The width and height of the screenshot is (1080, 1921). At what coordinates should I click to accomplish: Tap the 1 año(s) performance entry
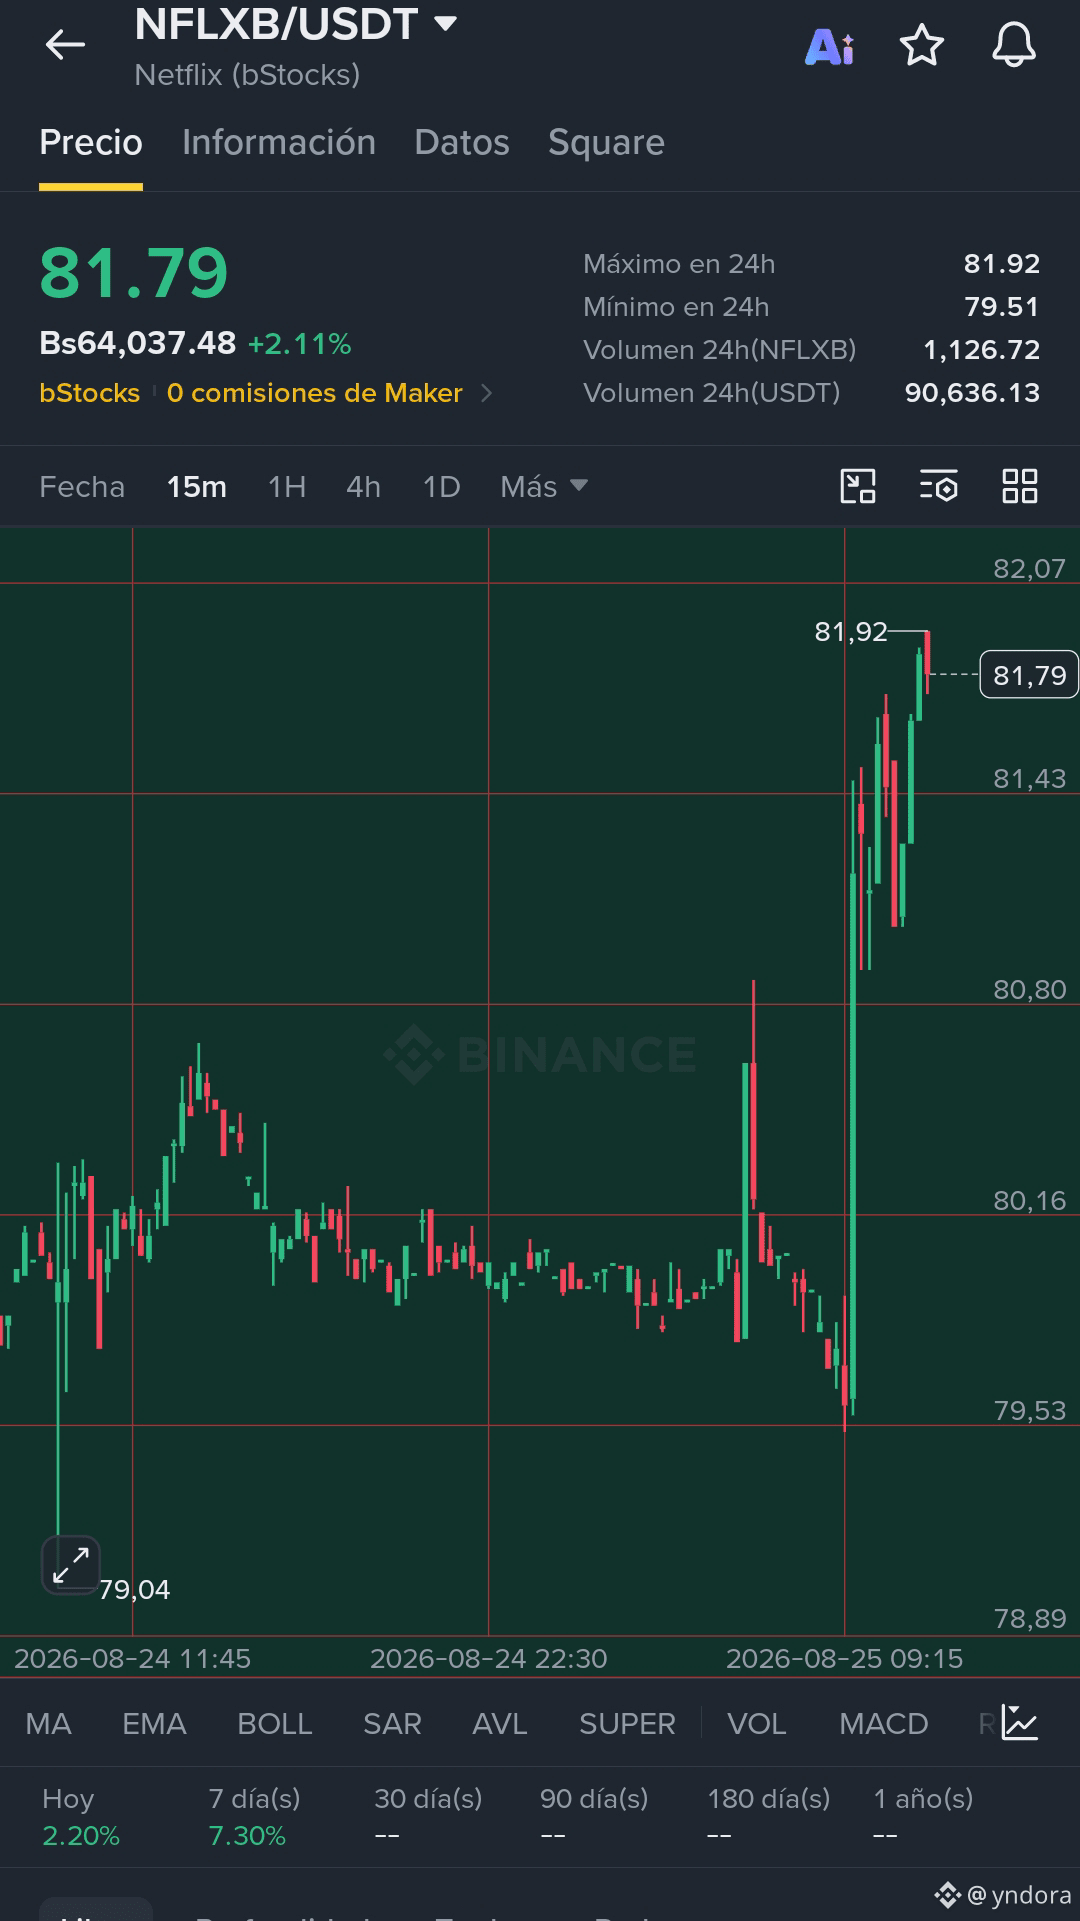[x=923, y=1817]
